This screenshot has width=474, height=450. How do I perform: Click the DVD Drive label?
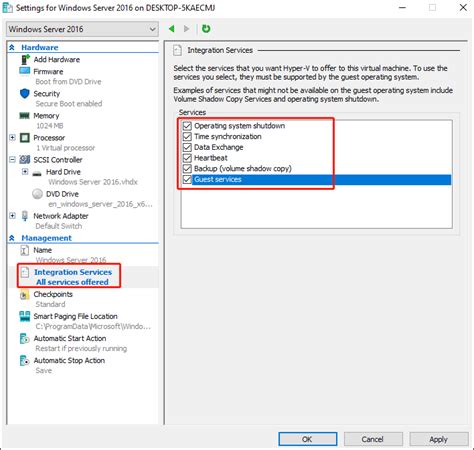62,194
